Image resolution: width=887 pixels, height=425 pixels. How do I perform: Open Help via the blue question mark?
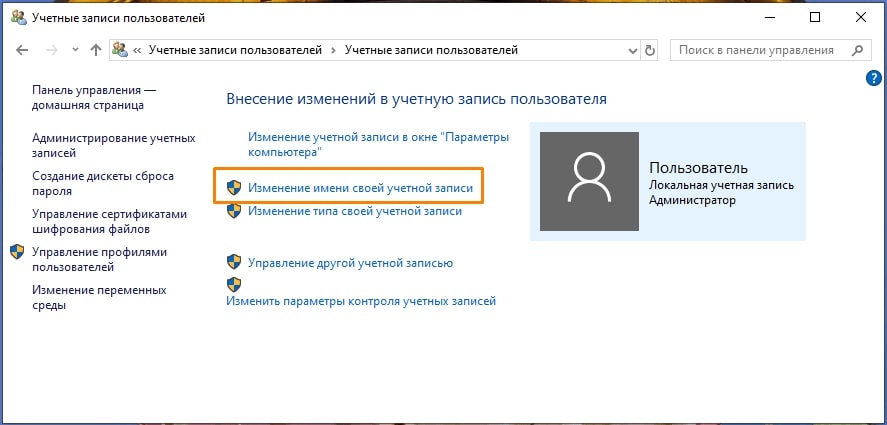(873, 77)
